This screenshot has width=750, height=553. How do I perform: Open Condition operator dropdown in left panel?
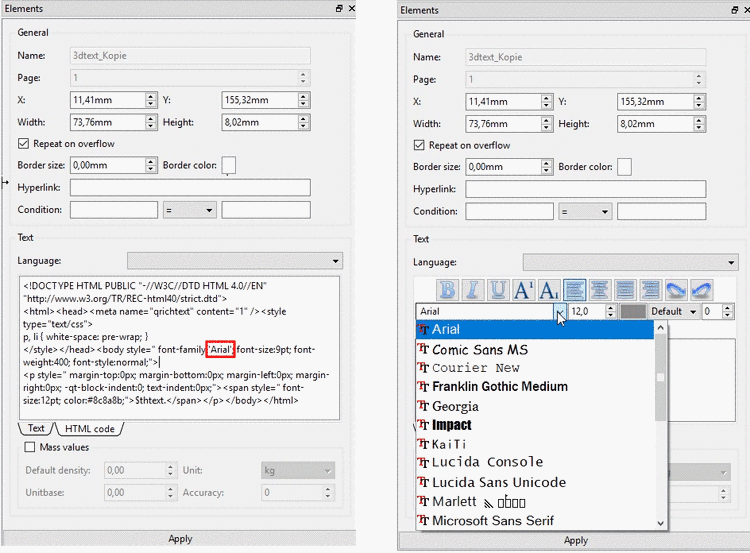(x=190, y=210)
